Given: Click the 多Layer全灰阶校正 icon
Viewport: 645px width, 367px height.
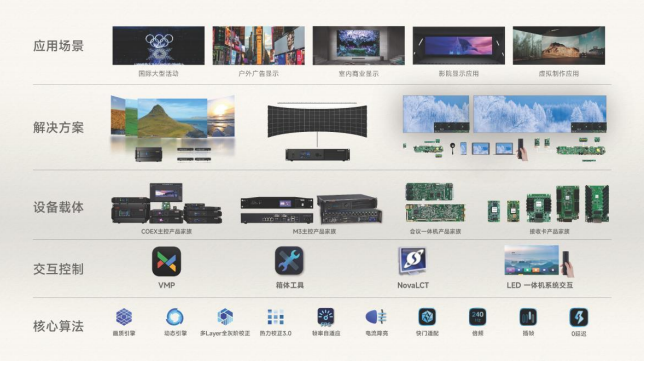Looking at the screenshot, I should click(x=225, y=317).
